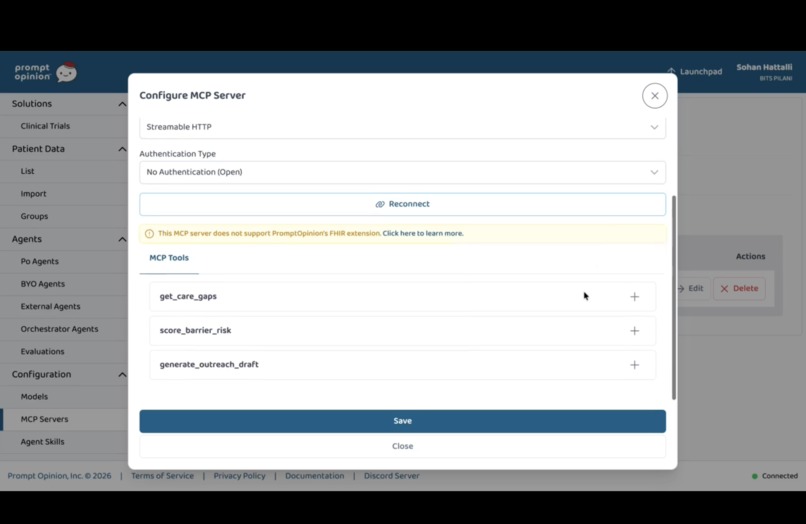Expand generate_outreach_draft tool with plus icon
Image resolution: width=806 pixels, height=524 pixels.
(634, 365)
